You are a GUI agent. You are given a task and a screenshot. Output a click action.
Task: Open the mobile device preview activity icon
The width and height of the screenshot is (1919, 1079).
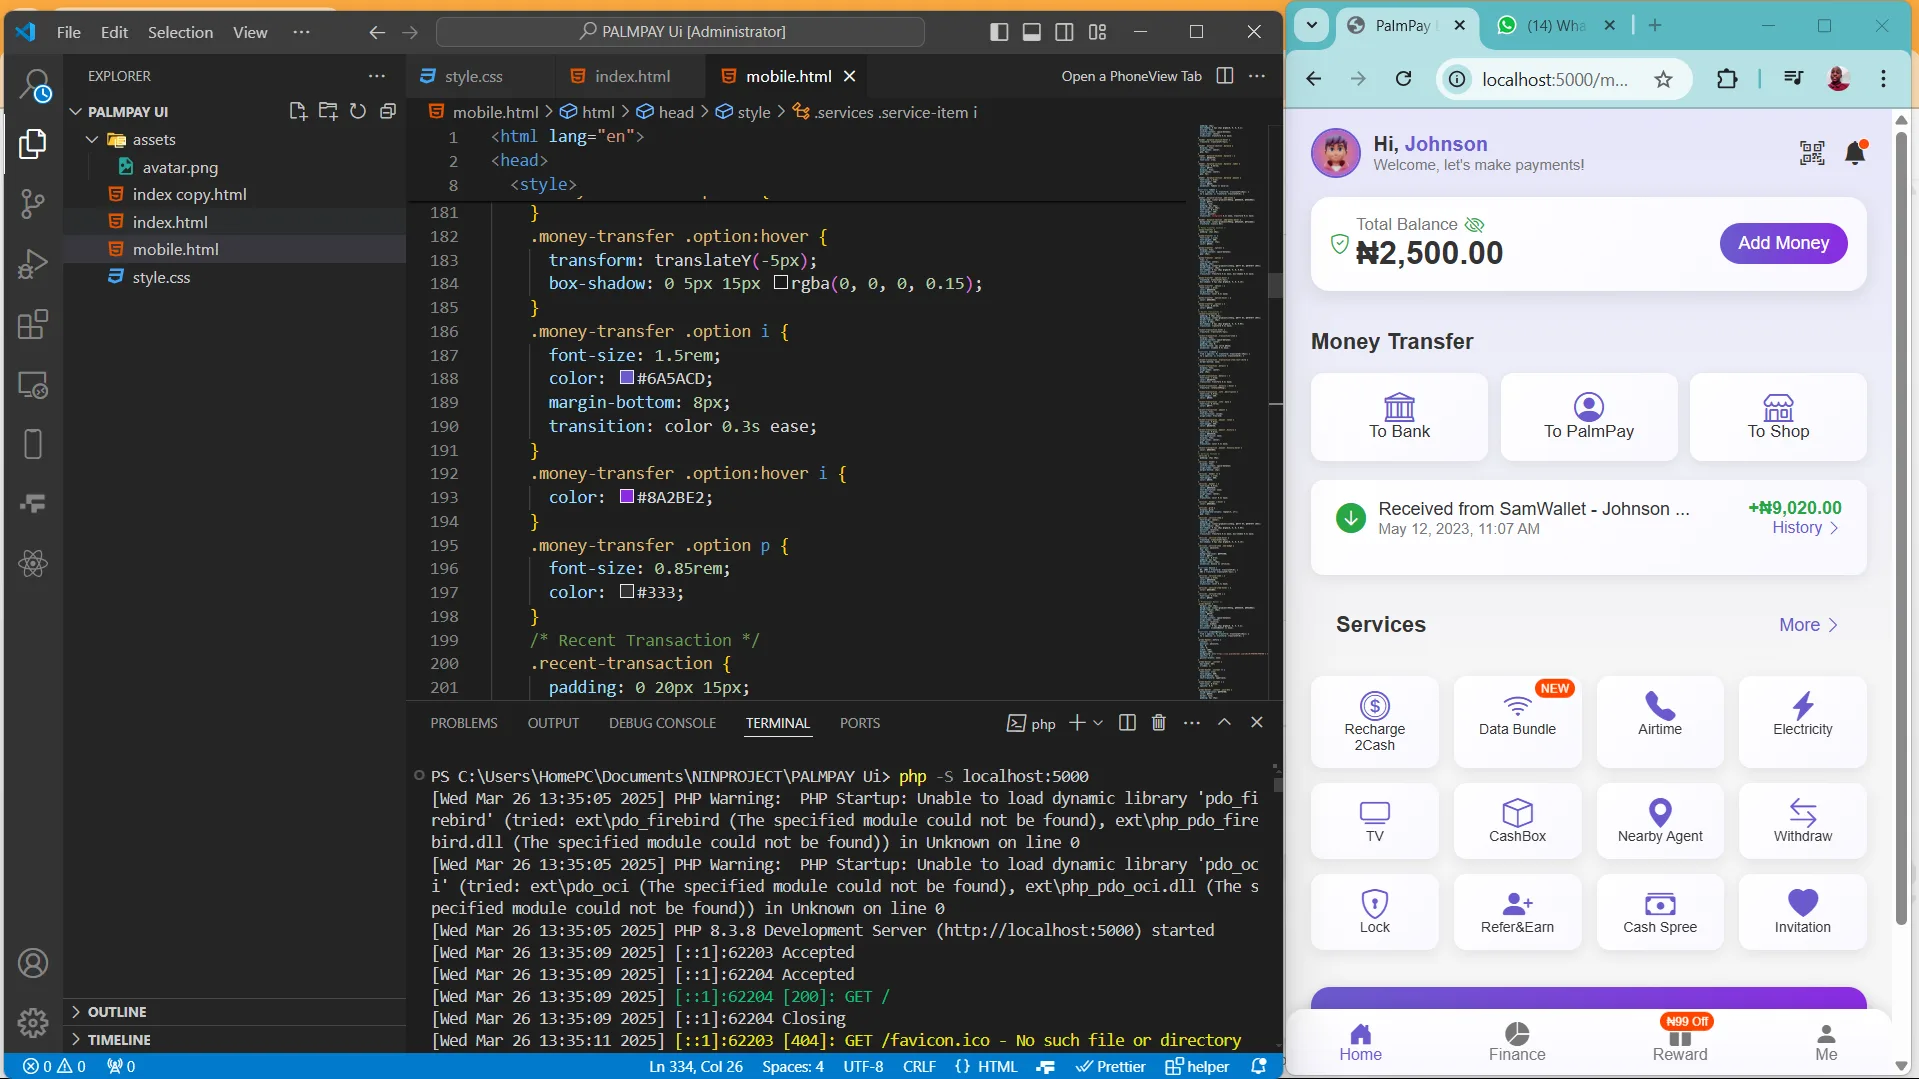pos(33,444)
